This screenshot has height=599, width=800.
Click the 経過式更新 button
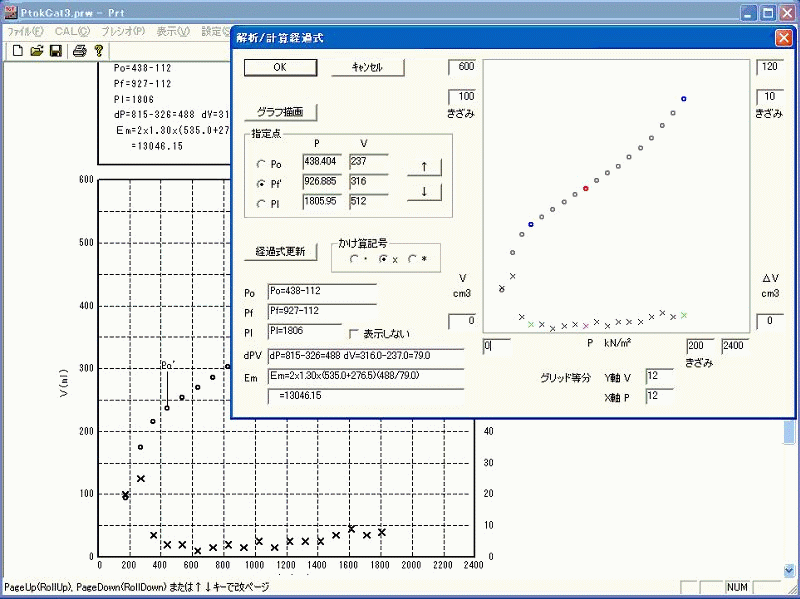[x=280, y=251]
